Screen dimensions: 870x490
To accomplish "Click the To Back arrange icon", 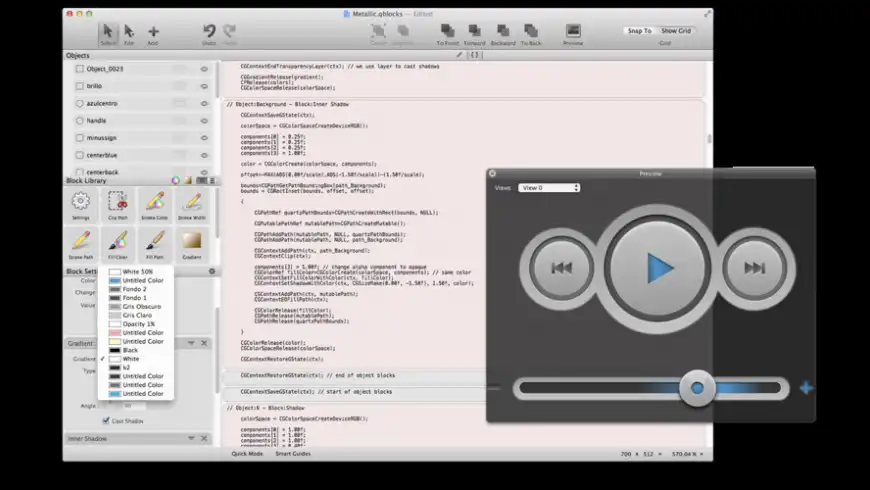I will [x=533, y=32].
